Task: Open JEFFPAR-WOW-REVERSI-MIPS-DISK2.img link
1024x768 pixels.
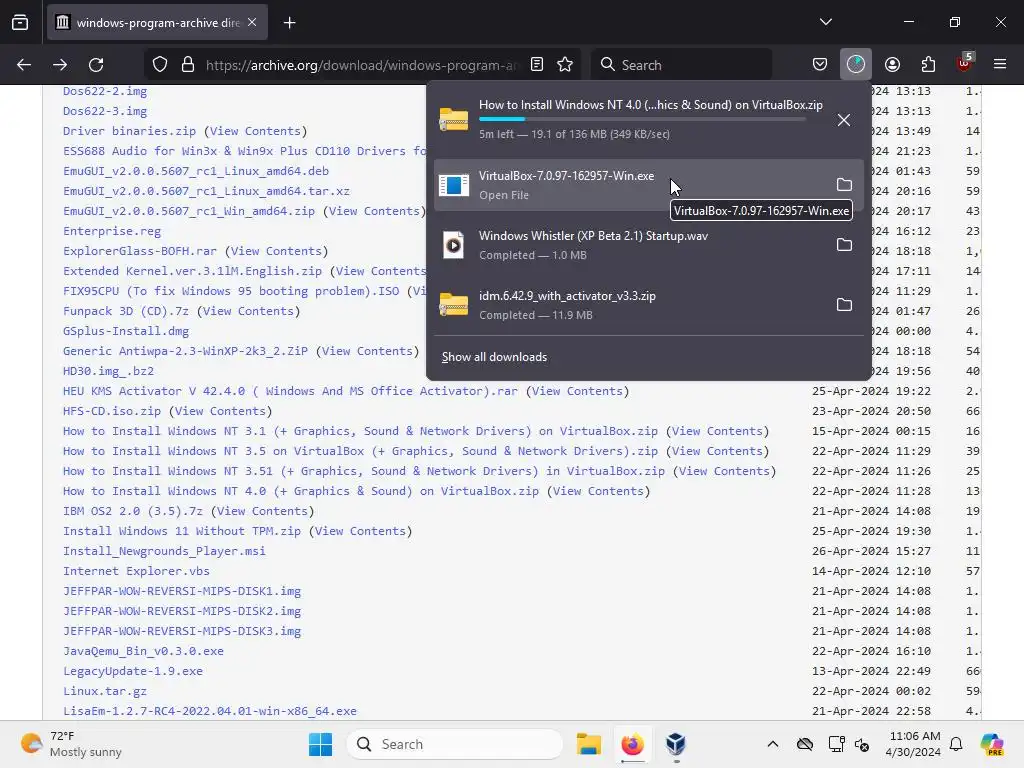Action: pos(182,611)
